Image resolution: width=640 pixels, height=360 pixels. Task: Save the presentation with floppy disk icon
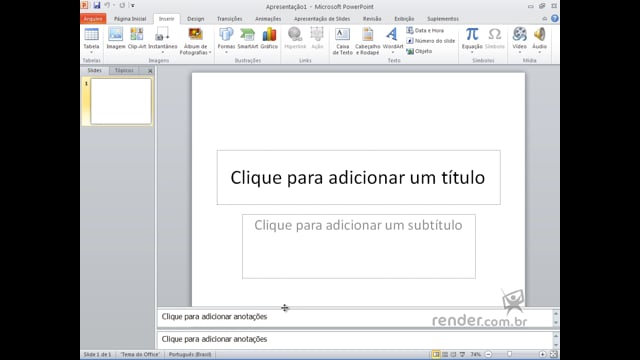pos(97,5)
